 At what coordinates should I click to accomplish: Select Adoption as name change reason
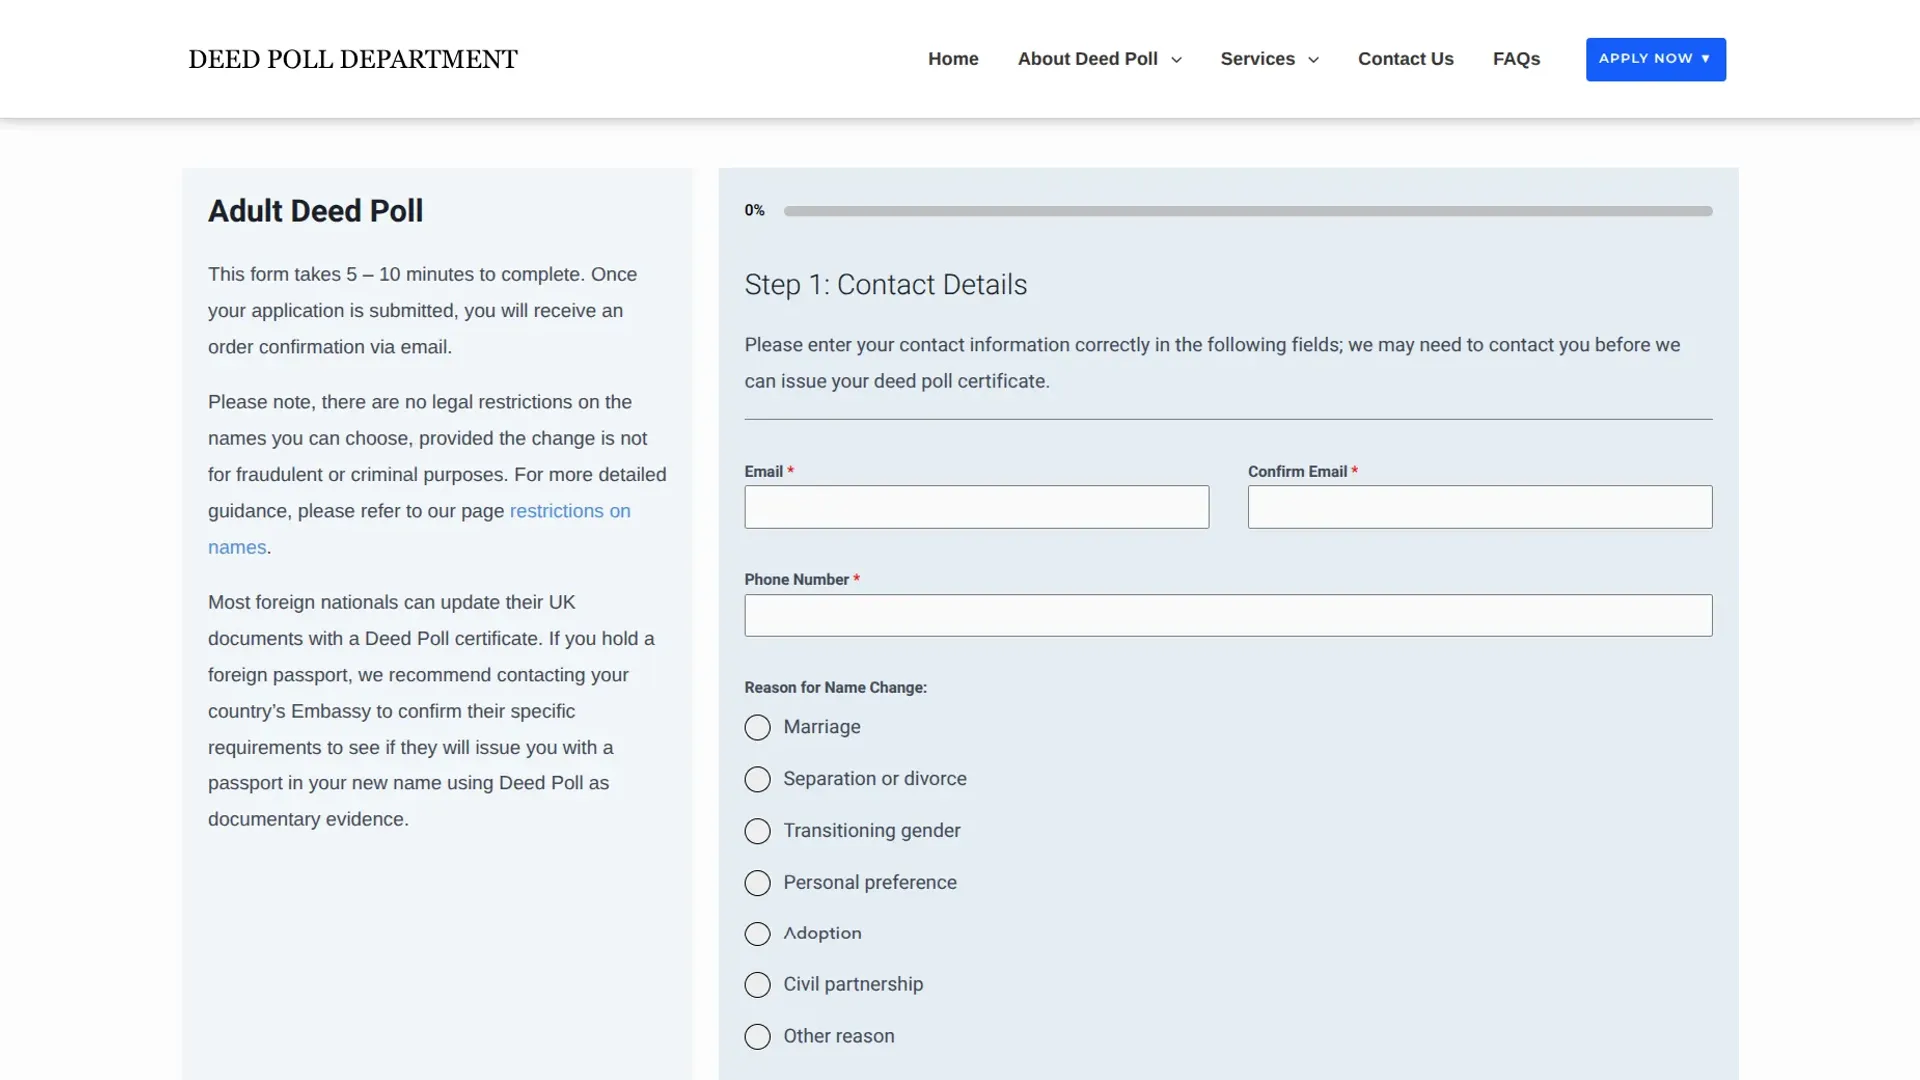click(757, 934)
